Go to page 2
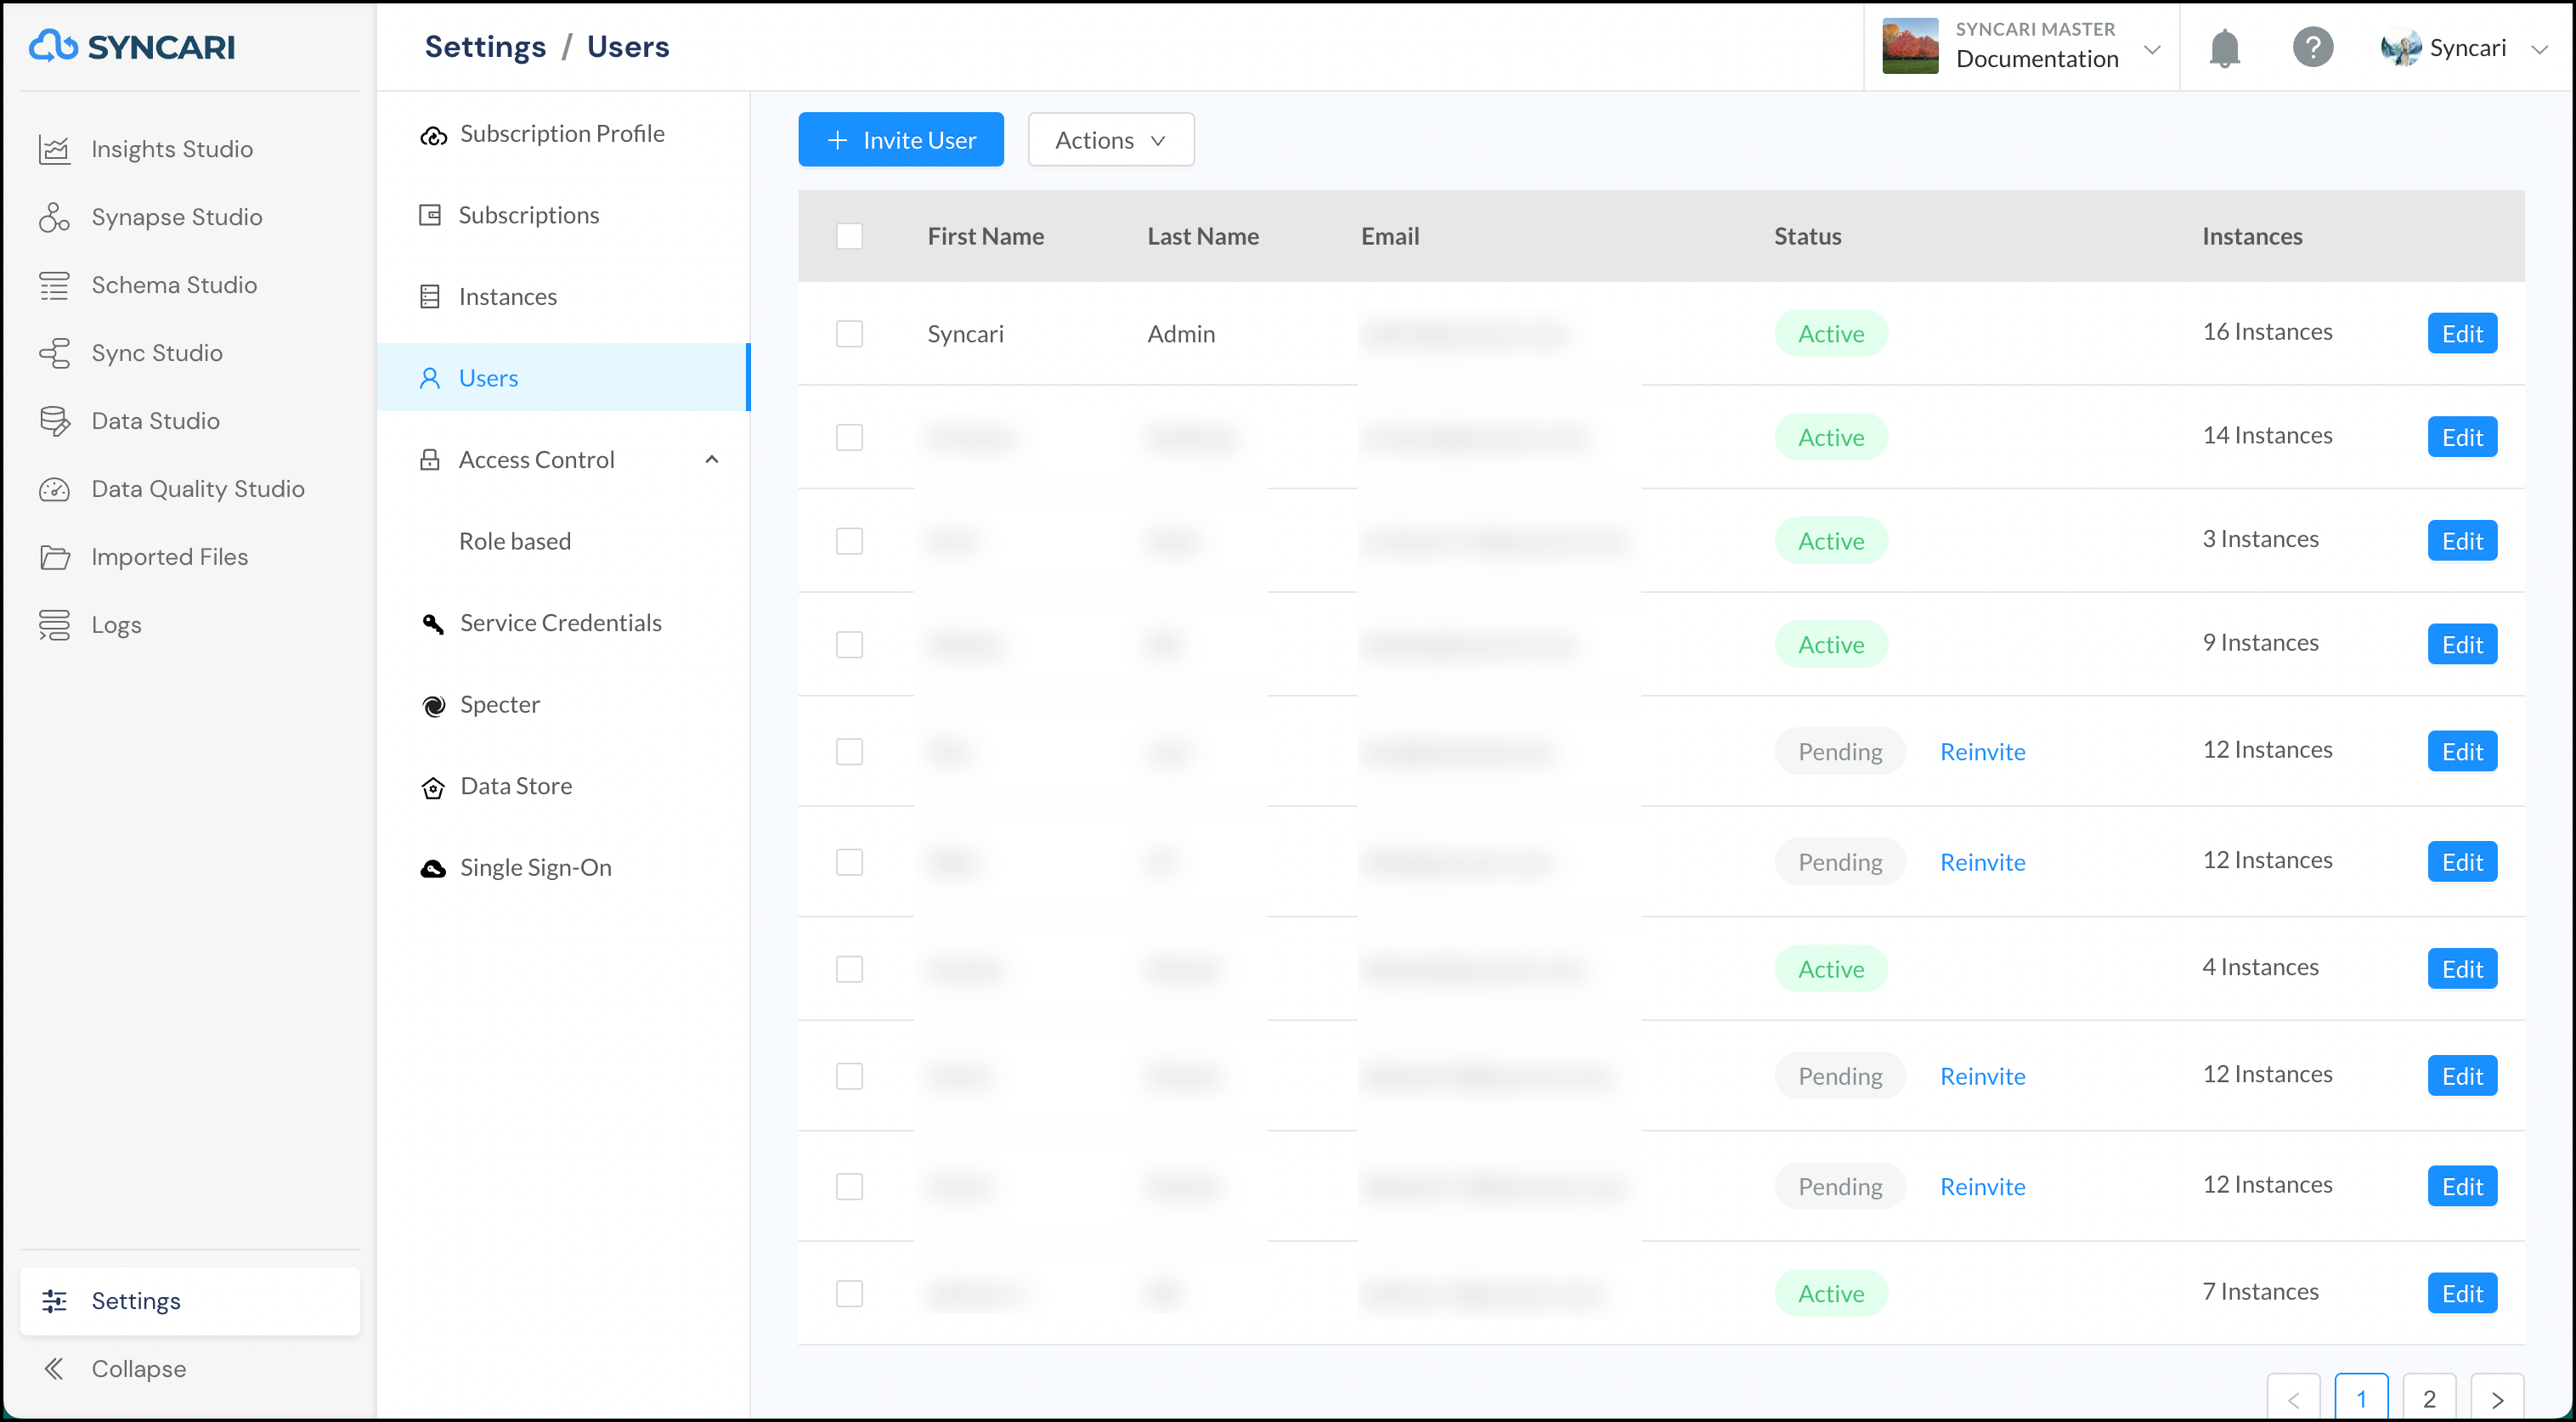The width and height of the screenshot is (2576, 1422). (2429, 1398)
